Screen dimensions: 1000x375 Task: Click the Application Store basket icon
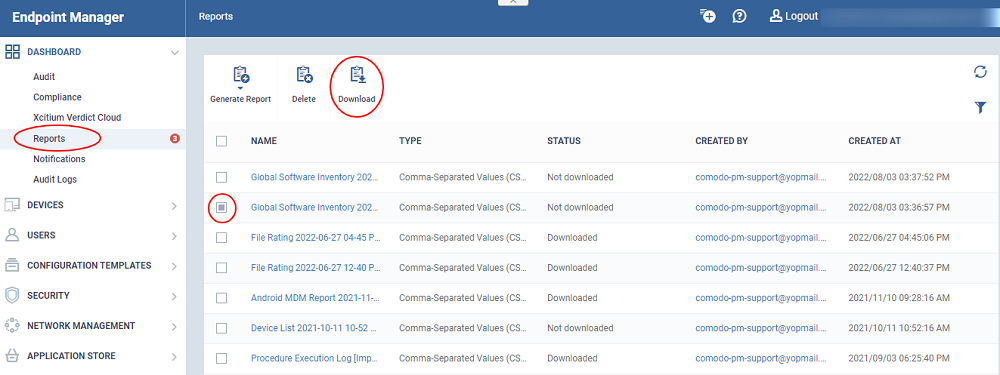(13, 356)
